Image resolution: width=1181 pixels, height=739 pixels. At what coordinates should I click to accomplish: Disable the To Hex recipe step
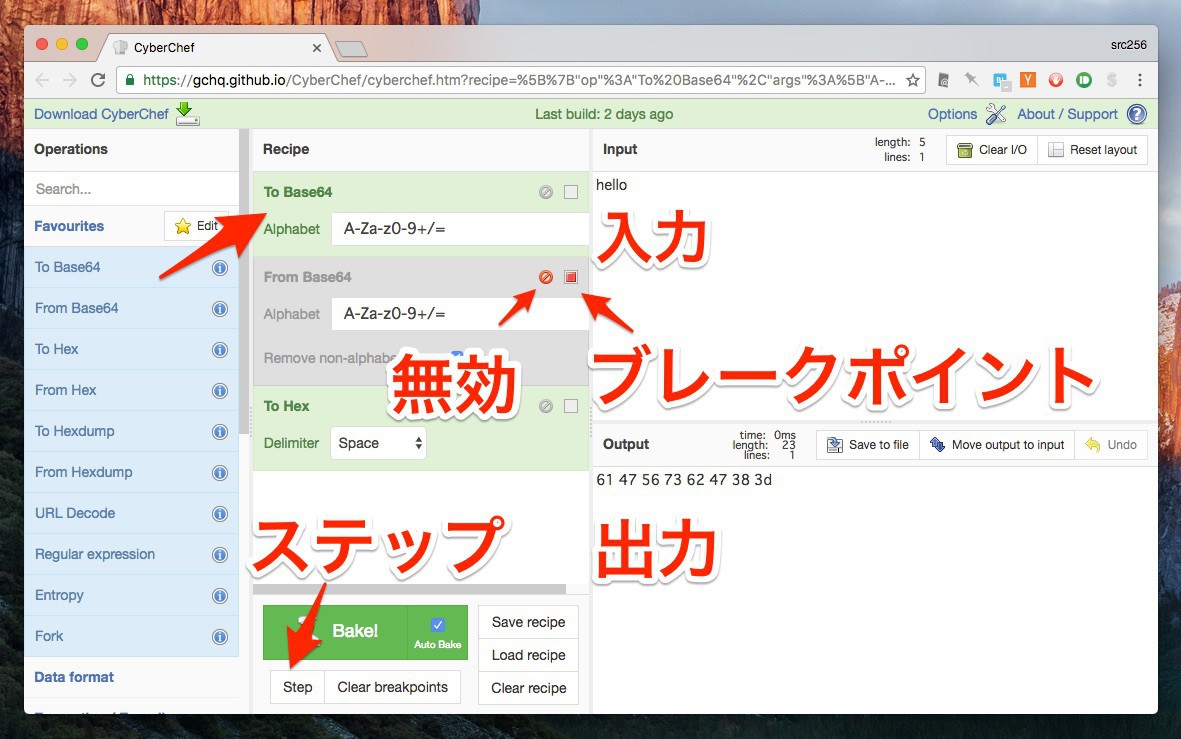coord(546,406)
